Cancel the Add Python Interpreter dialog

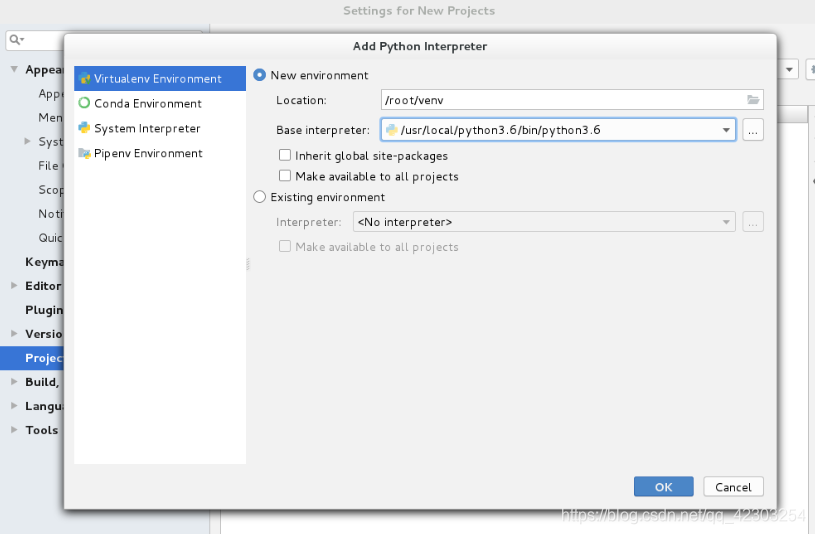point(733,487)
